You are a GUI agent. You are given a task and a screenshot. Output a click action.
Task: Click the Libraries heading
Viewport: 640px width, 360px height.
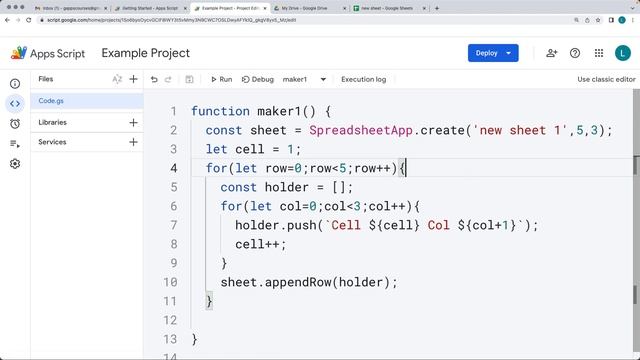[x=52, y=122]
